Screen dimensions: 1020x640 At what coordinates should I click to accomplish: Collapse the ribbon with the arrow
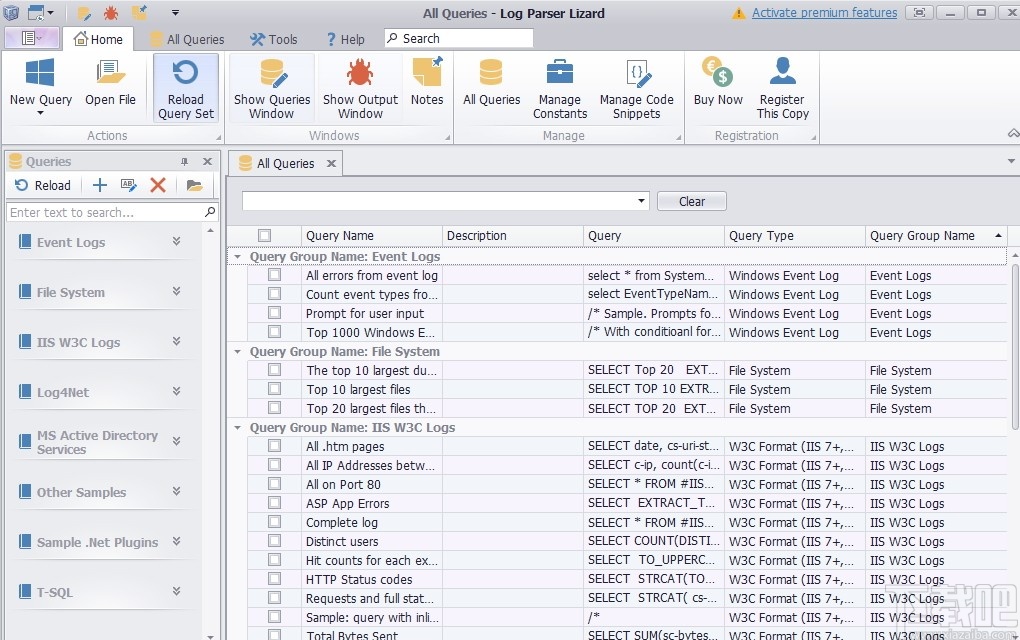[x=1013, y=133]
